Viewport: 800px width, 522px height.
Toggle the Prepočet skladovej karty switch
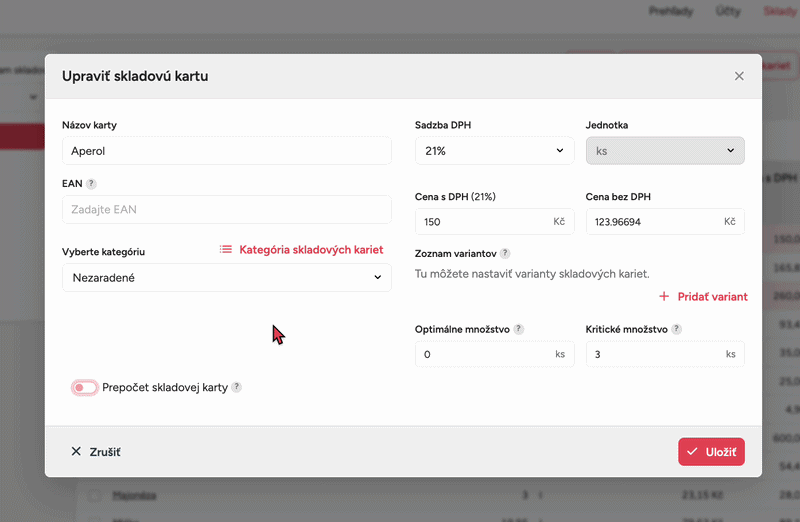pos(84,387)
